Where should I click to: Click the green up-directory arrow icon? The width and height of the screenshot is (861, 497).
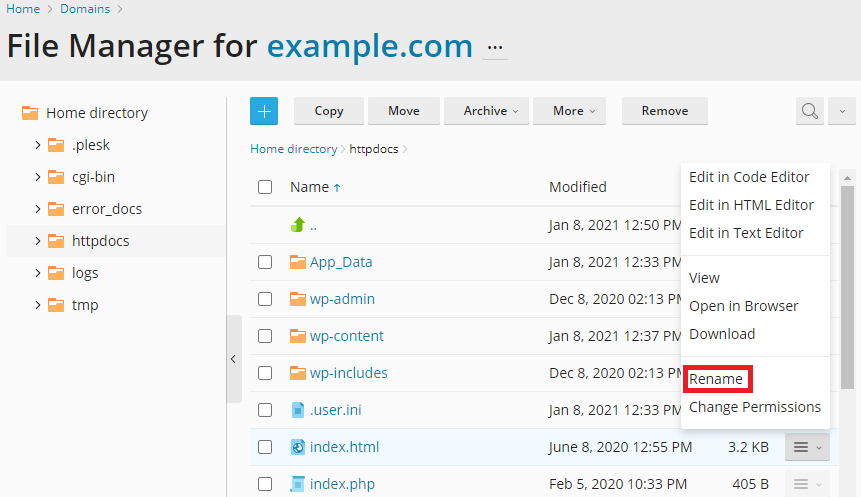click(297, 225)
